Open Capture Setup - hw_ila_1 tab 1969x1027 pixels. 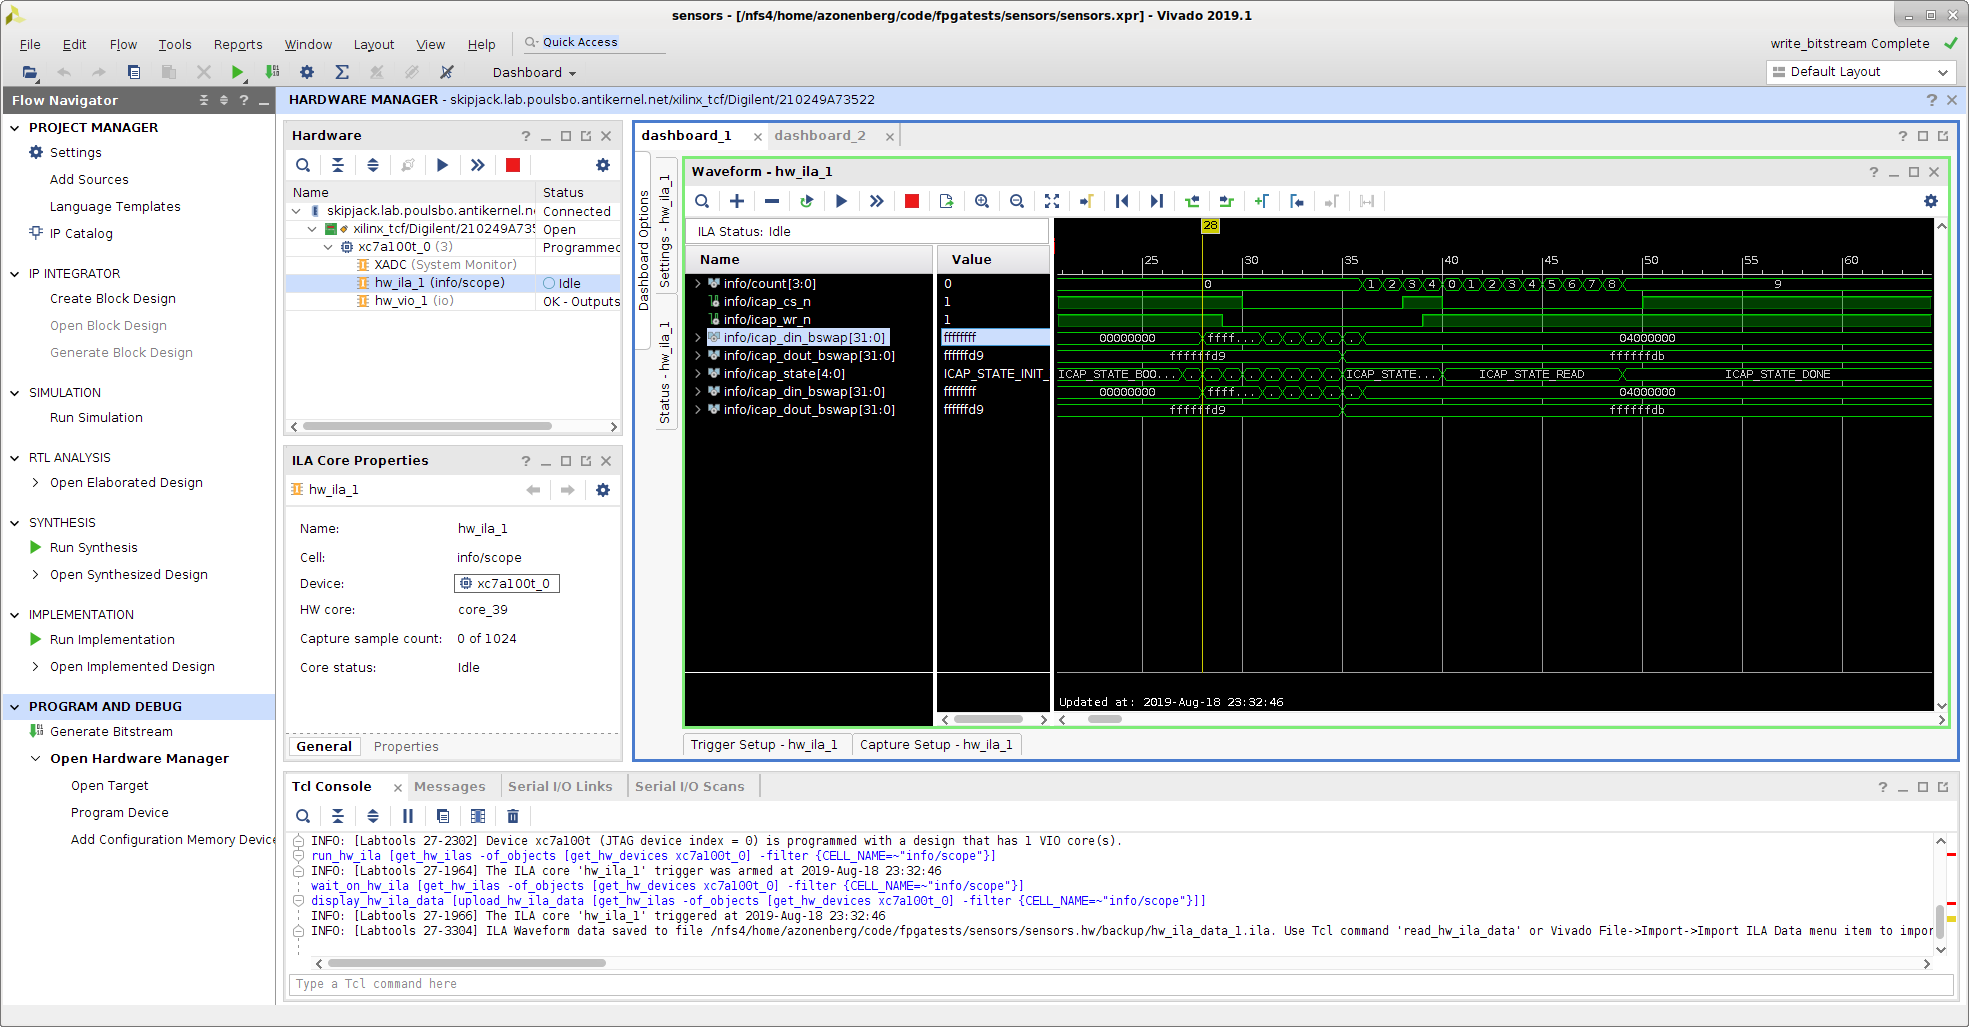[x=936, y=745]
